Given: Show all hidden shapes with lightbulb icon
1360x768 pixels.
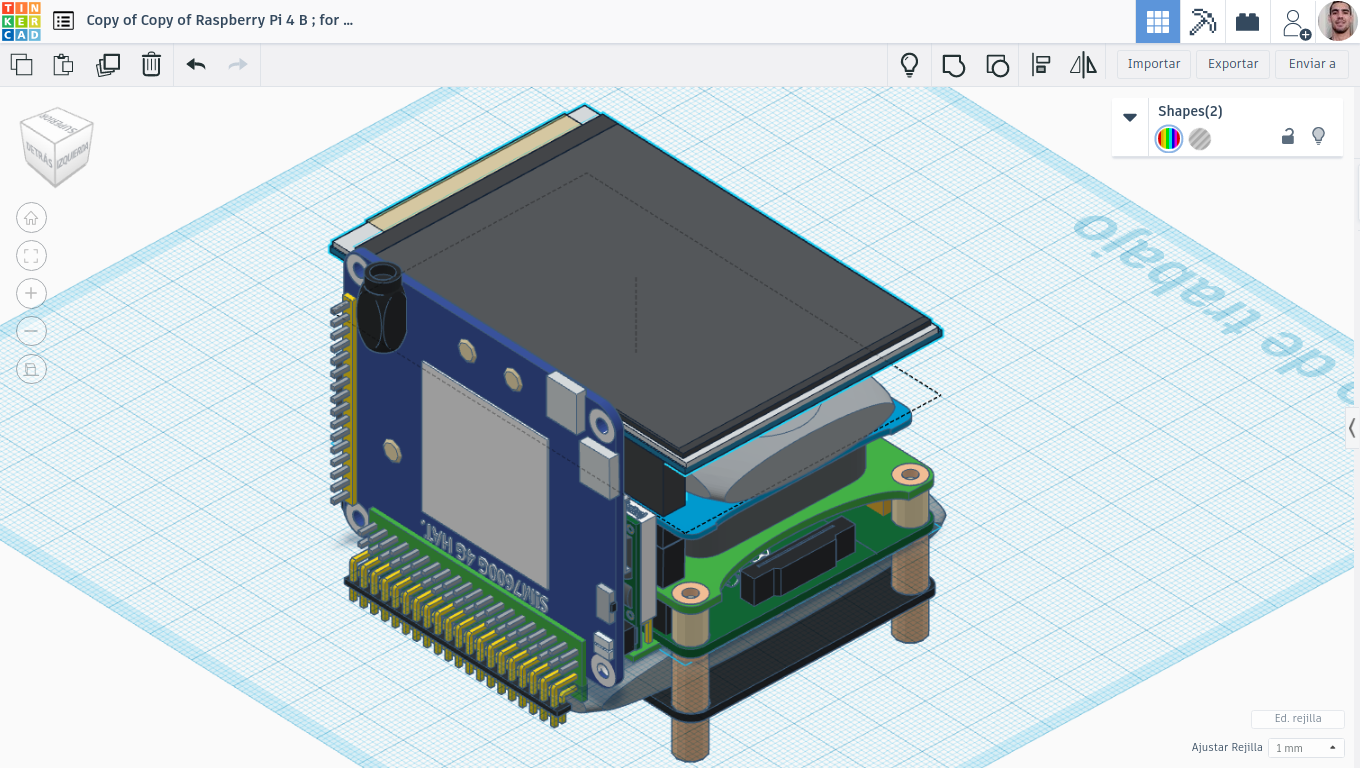Looking at the screenshot, I should point(909,65).
